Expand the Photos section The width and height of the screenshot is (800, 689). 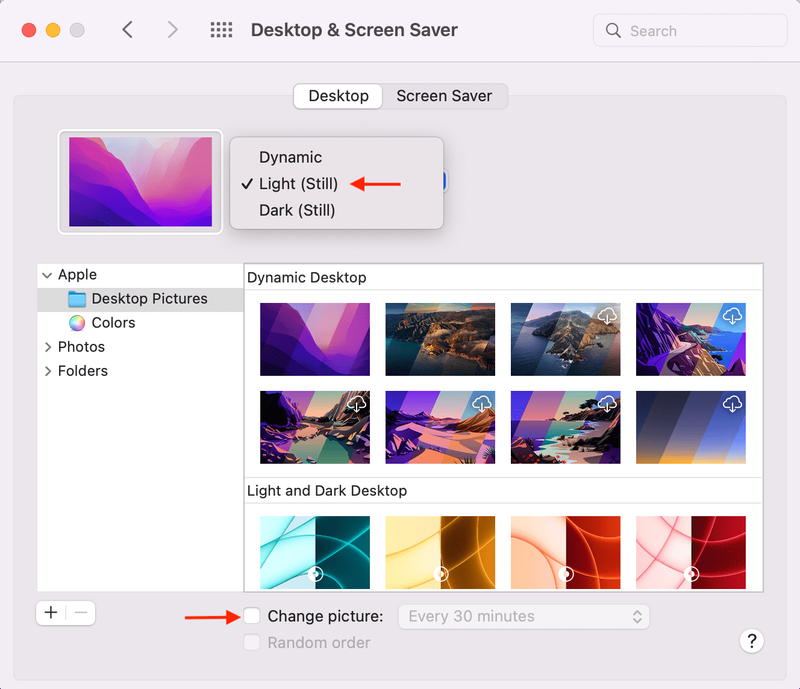click(x=47, y=347)
